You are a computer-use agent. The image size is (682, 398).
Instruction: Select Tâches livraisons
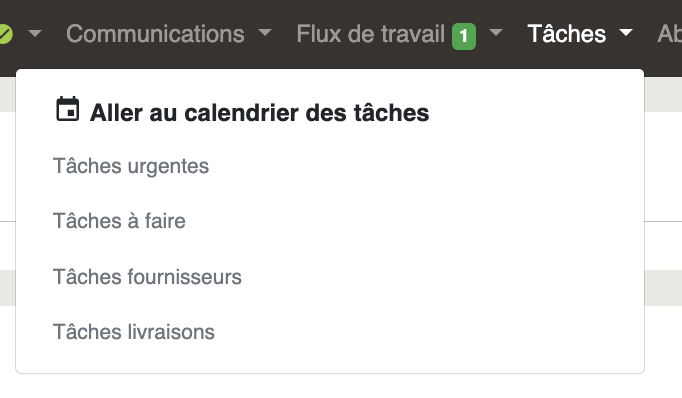[134, 332]
